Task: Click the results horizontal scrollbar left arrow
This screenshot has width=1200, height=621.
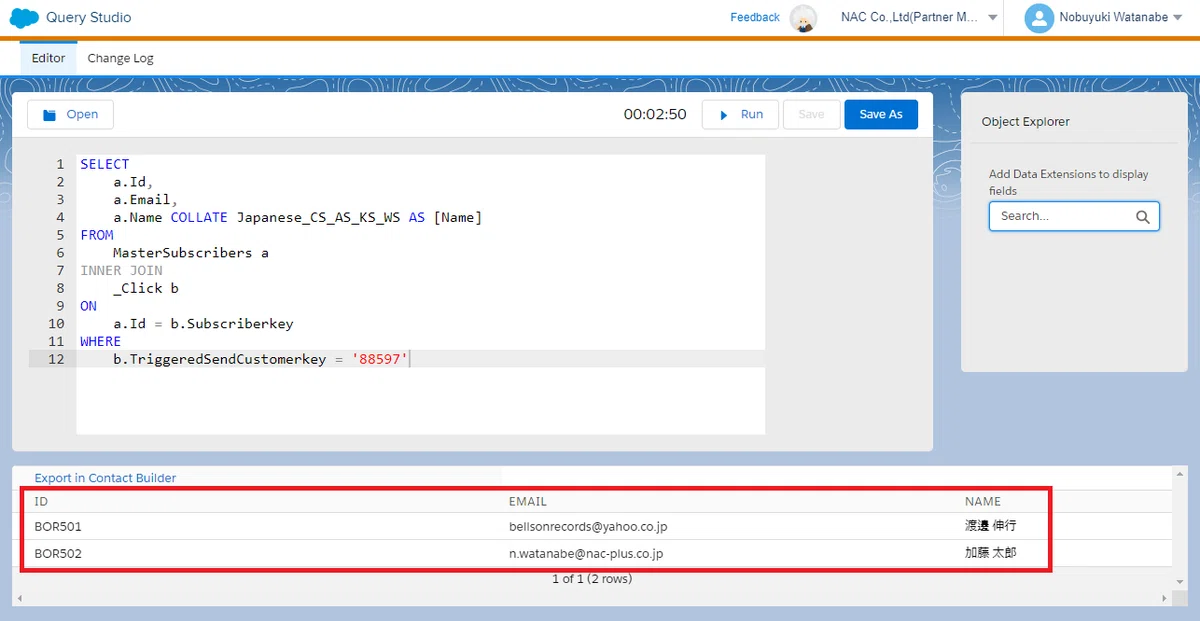Action: 21,598
